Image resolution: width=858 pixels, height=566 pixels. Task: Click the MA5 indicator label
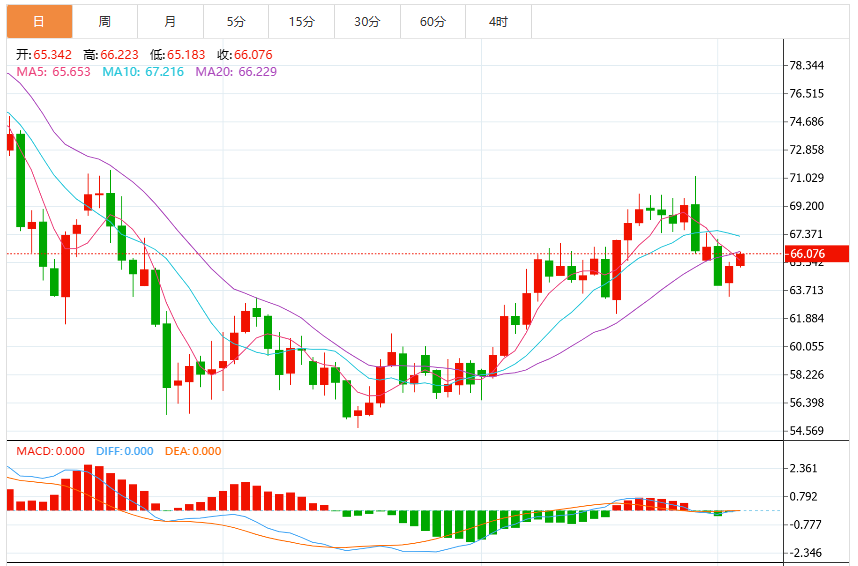[x=54, y=72]
